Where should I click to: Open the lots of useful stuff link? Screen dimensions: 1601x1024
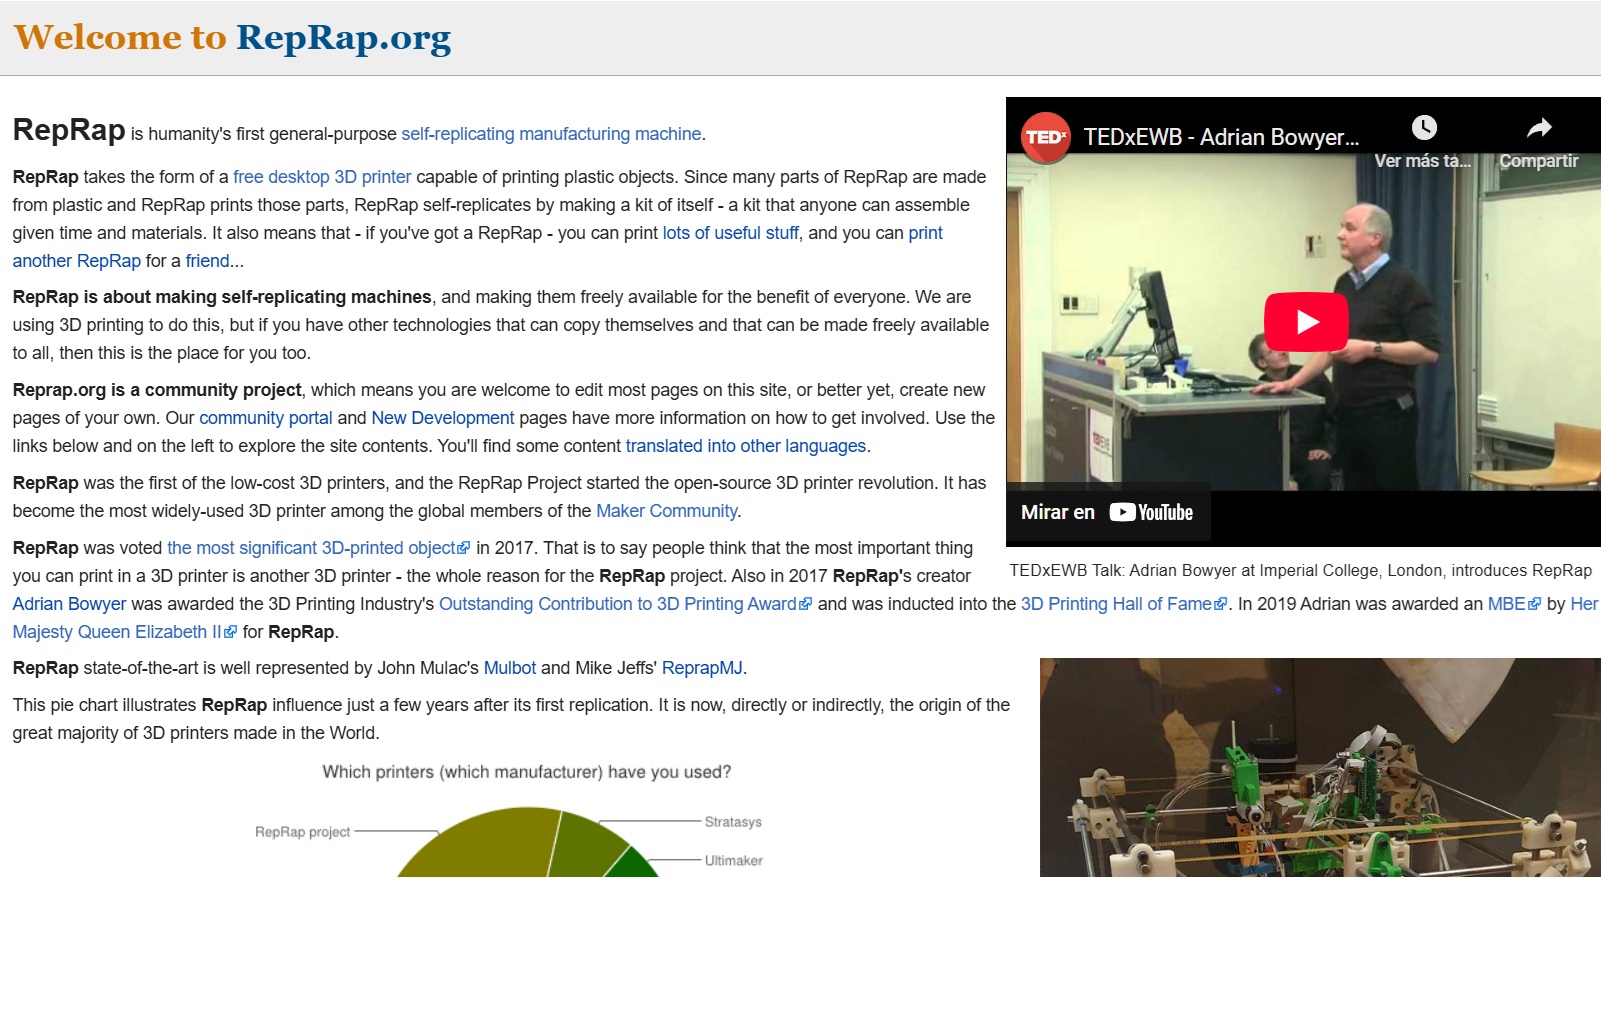[730, 233]
